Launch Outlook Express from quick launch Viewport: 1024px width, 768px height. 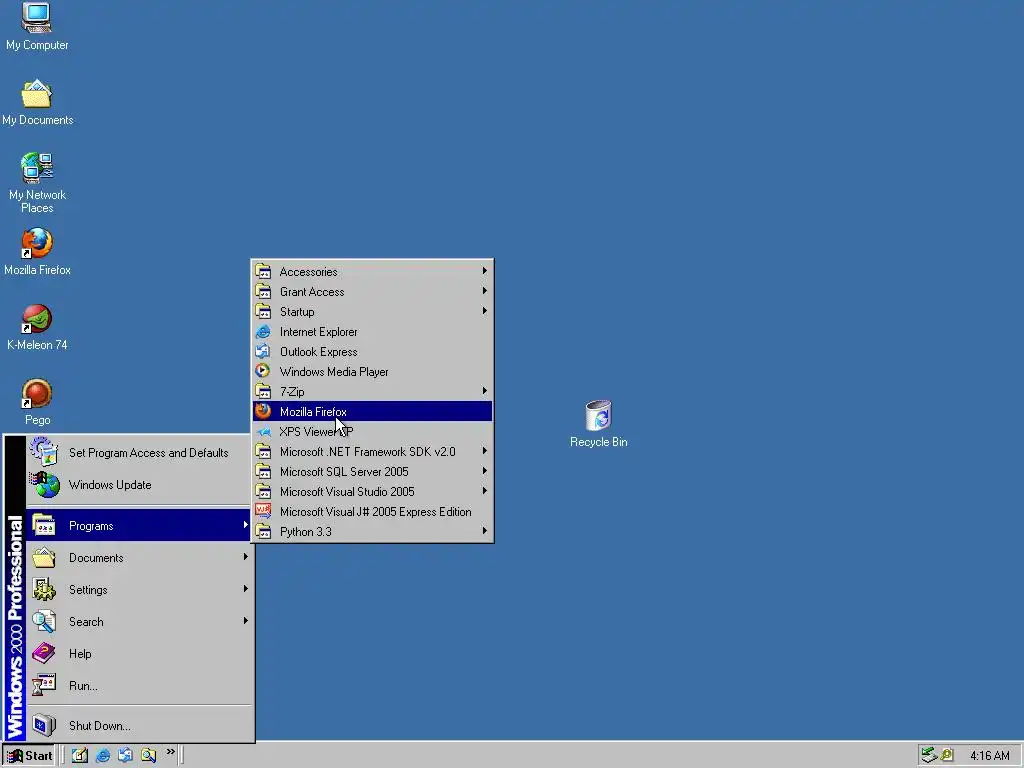tap(125, 755)
